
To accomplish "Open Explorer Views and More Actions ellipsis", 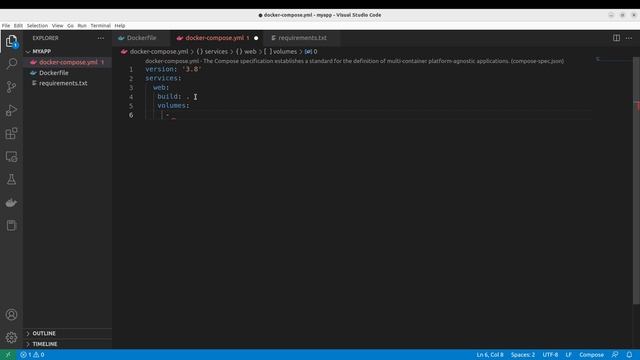I will click(x=101, y=38).
